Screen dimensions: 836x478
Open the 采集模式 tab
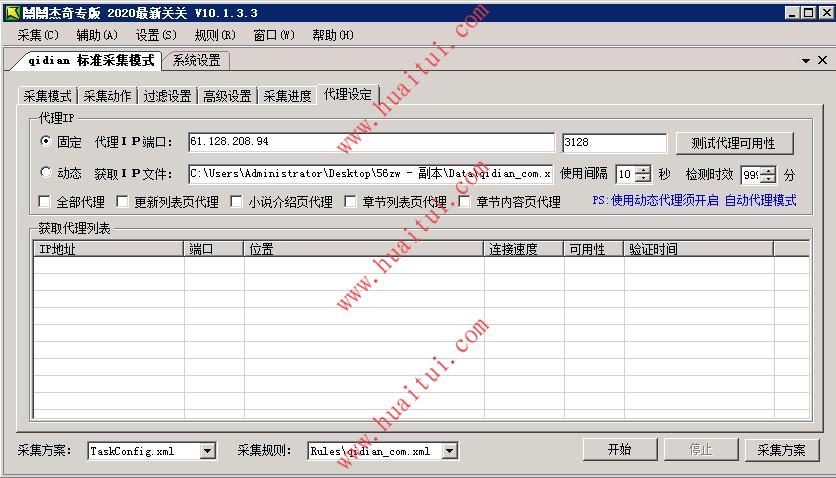(47, 96)
